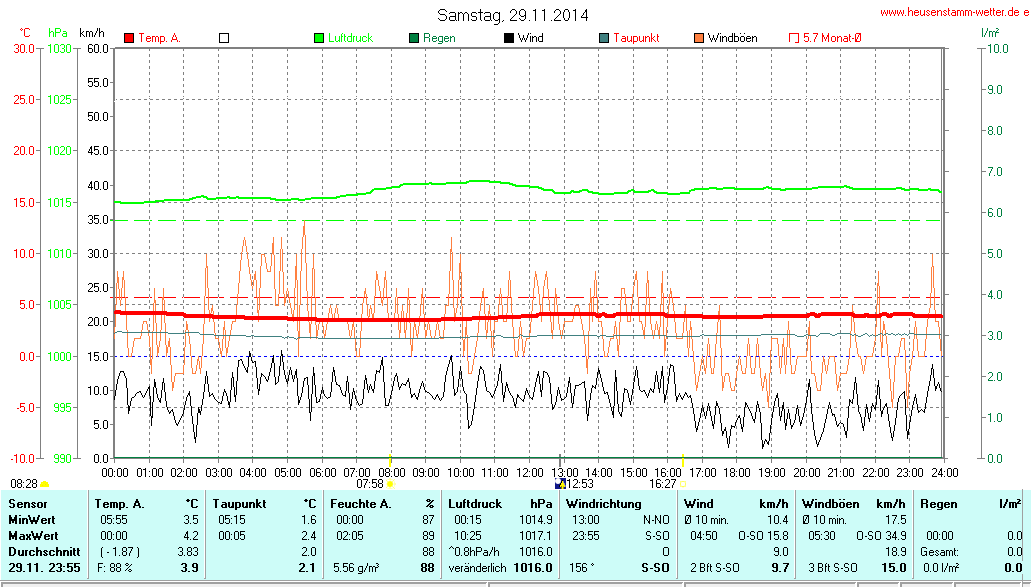Click the teal Taupunkt legend swatch
Screen dimensions: 1034x587
(604, 38)
